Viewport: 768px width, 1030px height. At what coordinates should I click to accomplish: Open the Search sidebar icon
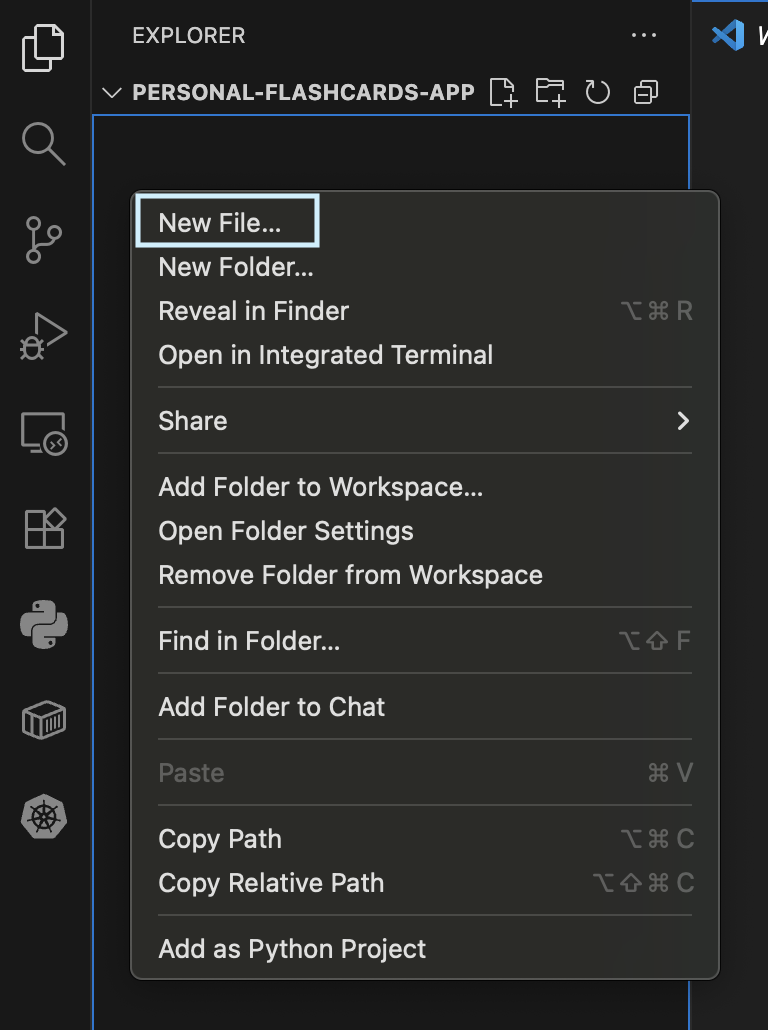(x=43, y=144)
